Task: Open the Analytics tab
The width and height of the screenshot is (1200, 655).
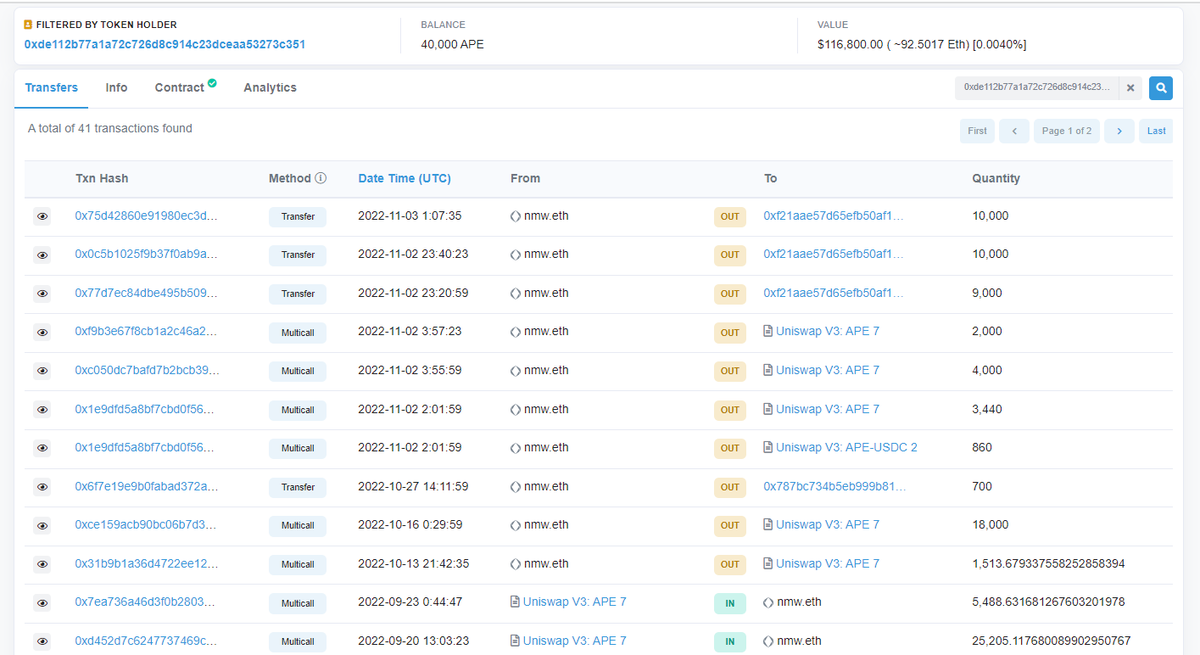Action: pyautogui.click(x=270, y=88)
